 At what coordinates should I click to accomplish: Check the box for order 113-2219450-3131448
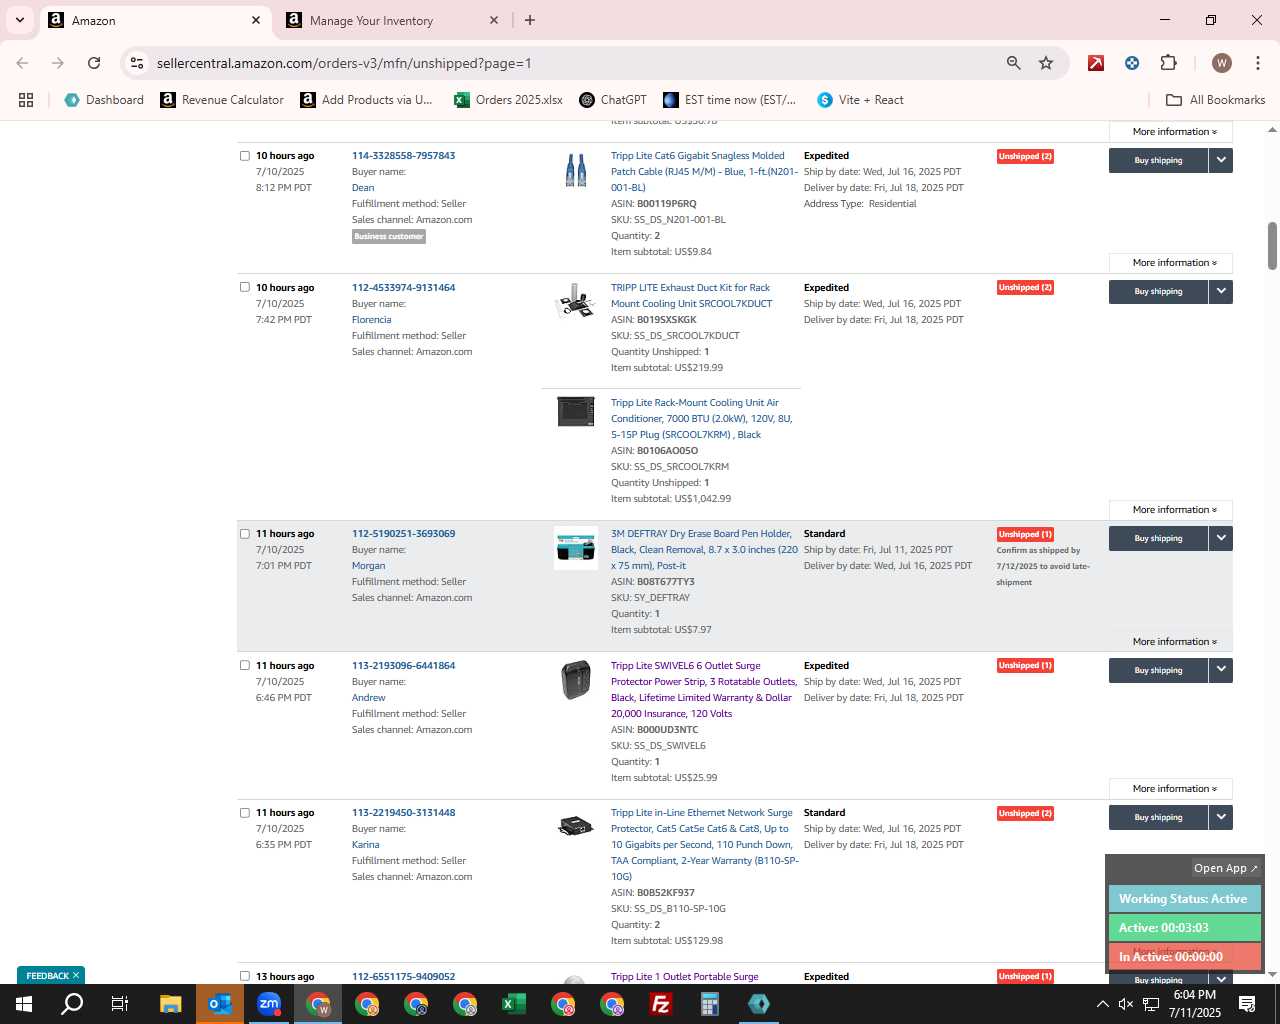245,812
